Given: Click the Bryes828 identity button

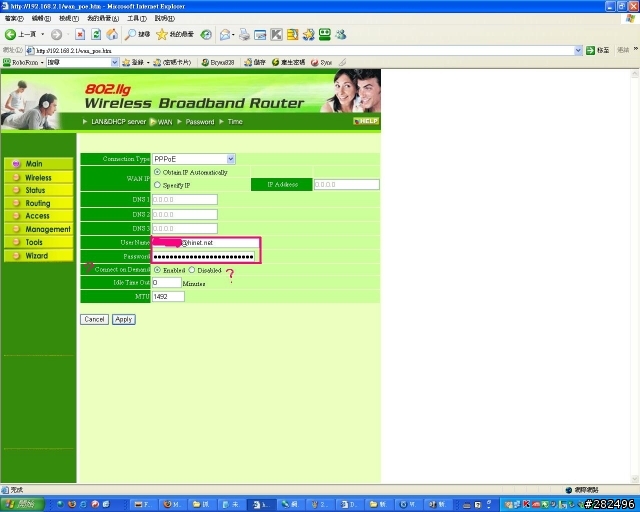Looking at the screenshot, I should (218, 62).
